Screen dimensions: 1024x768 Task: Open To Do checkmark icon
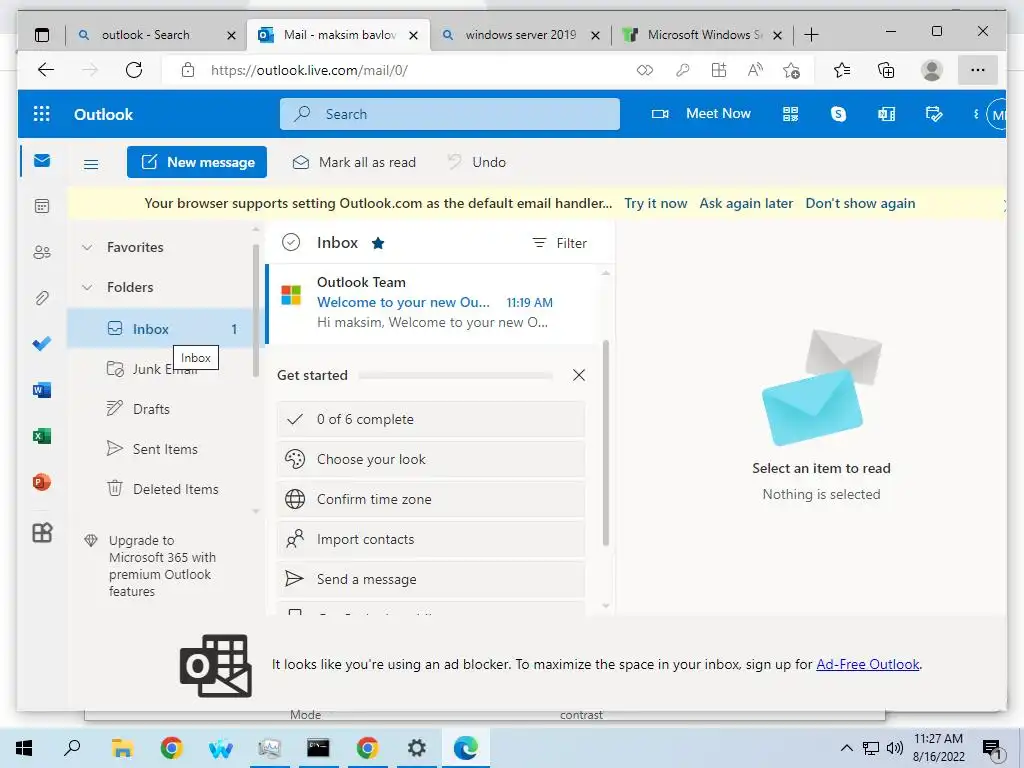(42, 344)
